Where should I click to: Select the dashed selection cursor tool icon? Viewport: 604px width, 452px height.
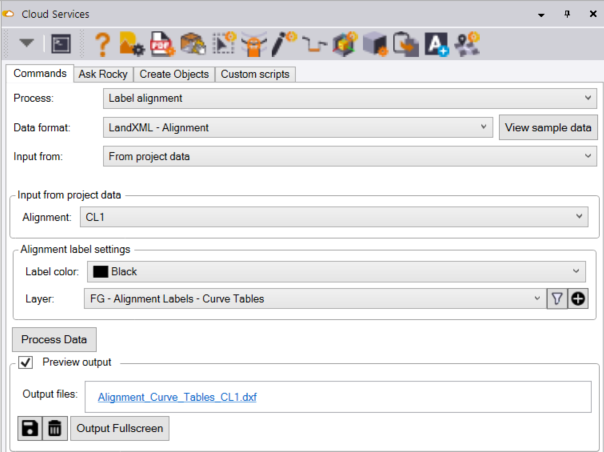click(x=224, y=43)
